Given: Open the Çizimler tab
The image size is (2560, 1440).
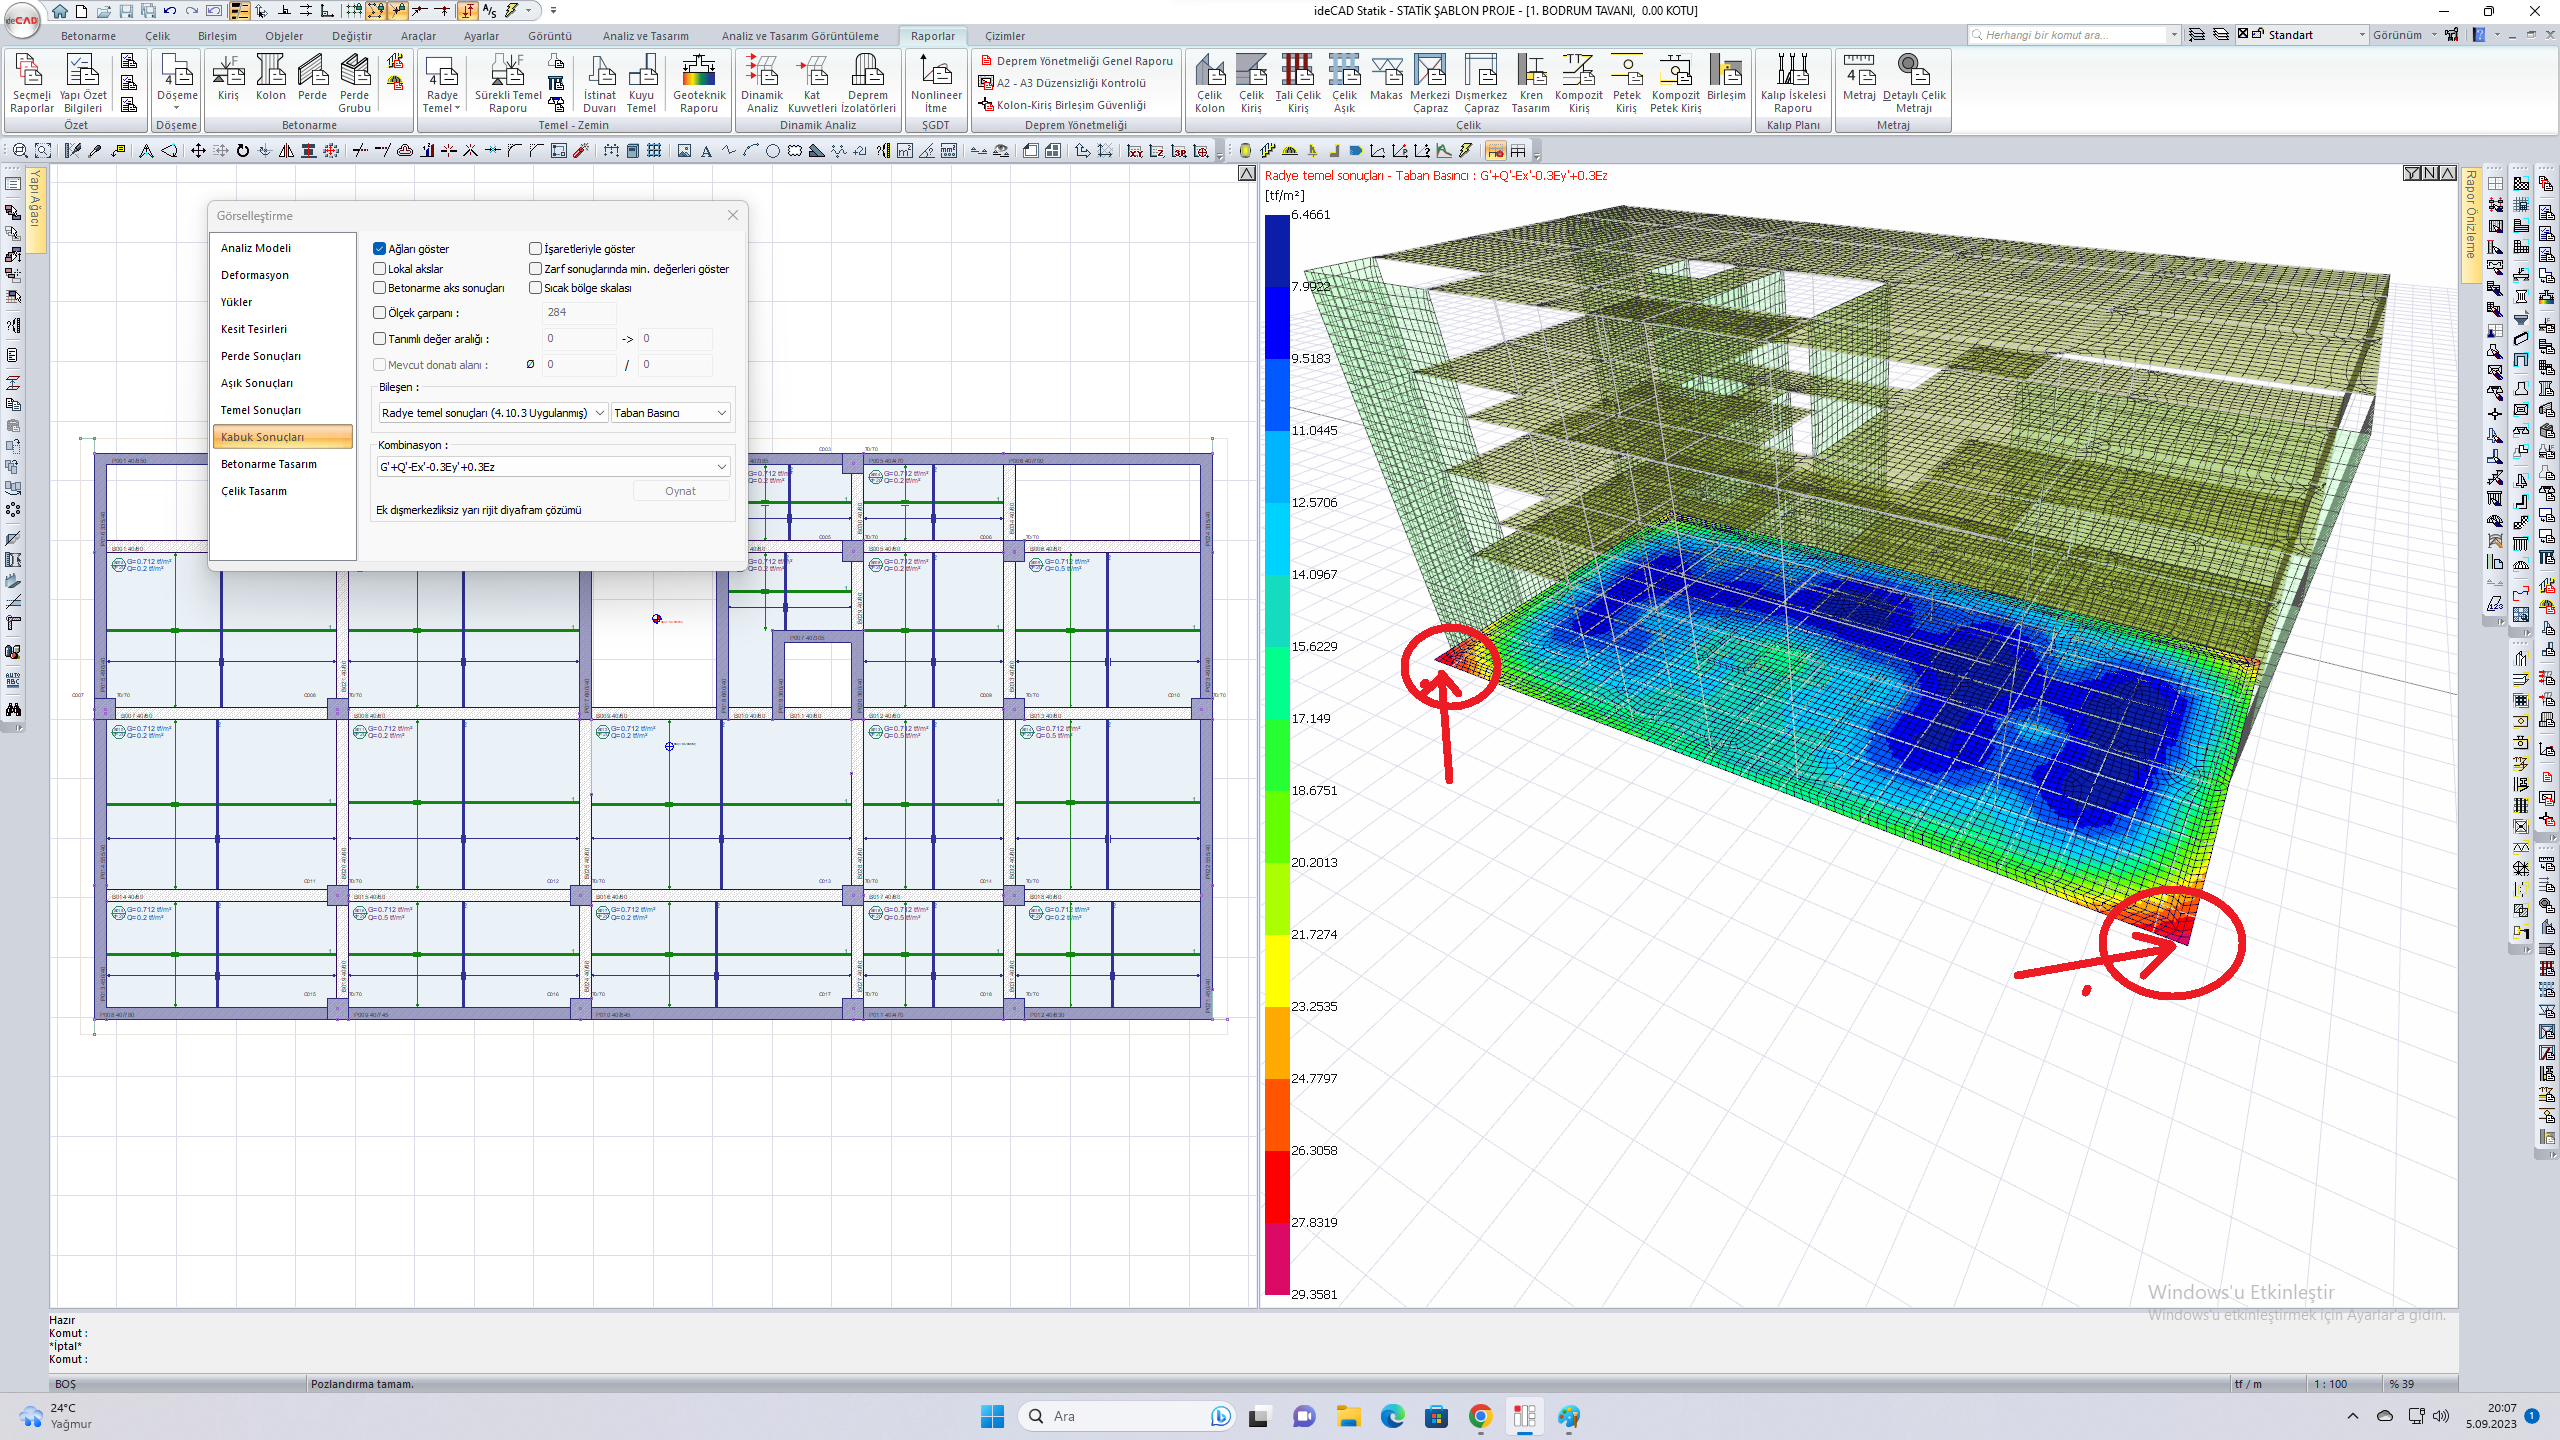Looking at the screenshot, I should (x=1005, y=36).
